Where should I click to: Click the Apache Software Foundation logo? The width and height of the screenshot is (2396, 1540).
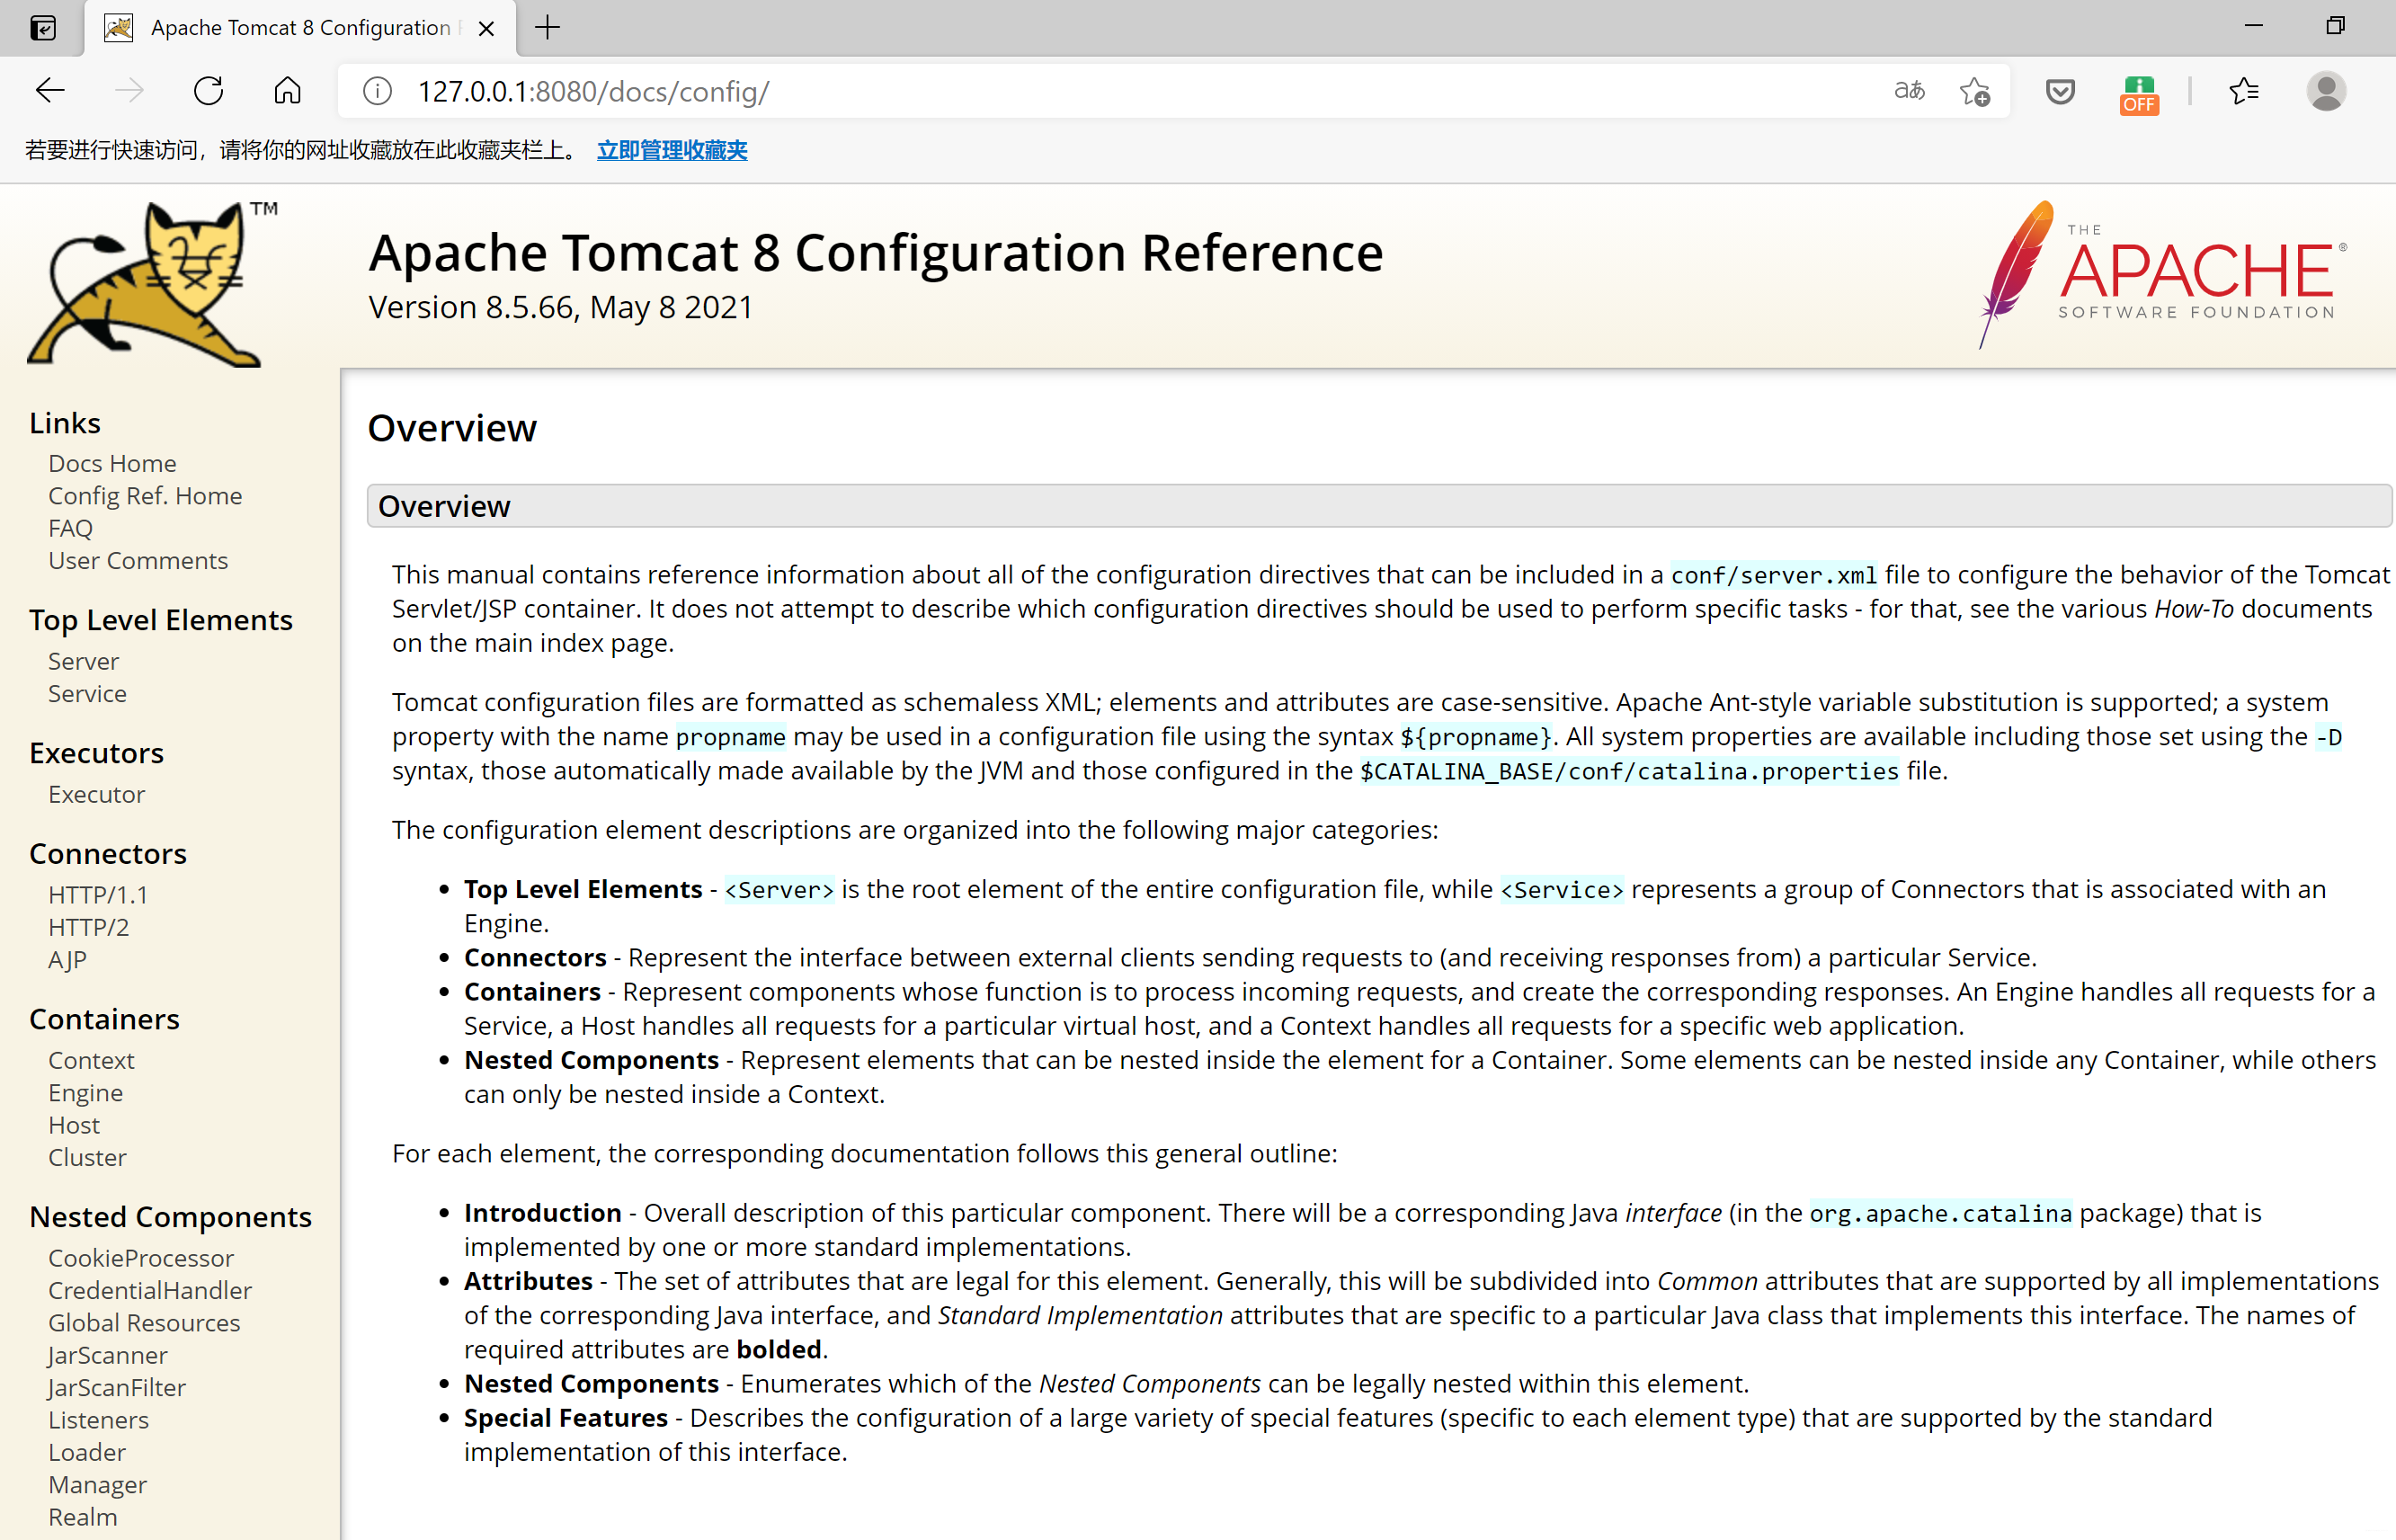coord(2162,274)
